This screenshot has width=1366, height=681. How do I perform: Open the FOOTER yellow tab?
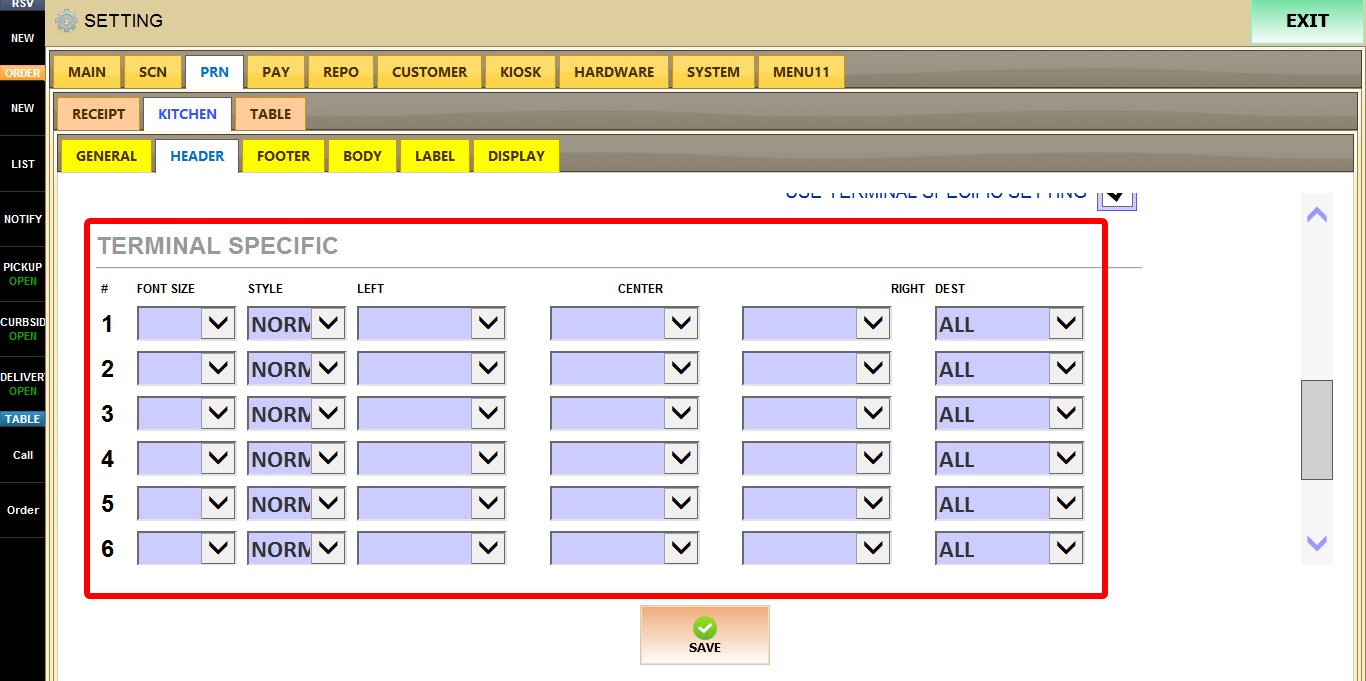[x=283, y=156]
